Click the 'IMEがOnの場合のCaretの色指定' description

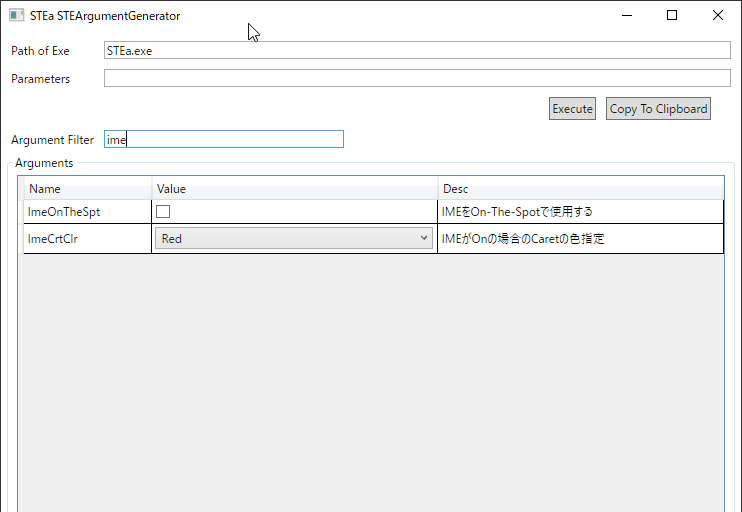pyautogui.click(x=523, y=238)
